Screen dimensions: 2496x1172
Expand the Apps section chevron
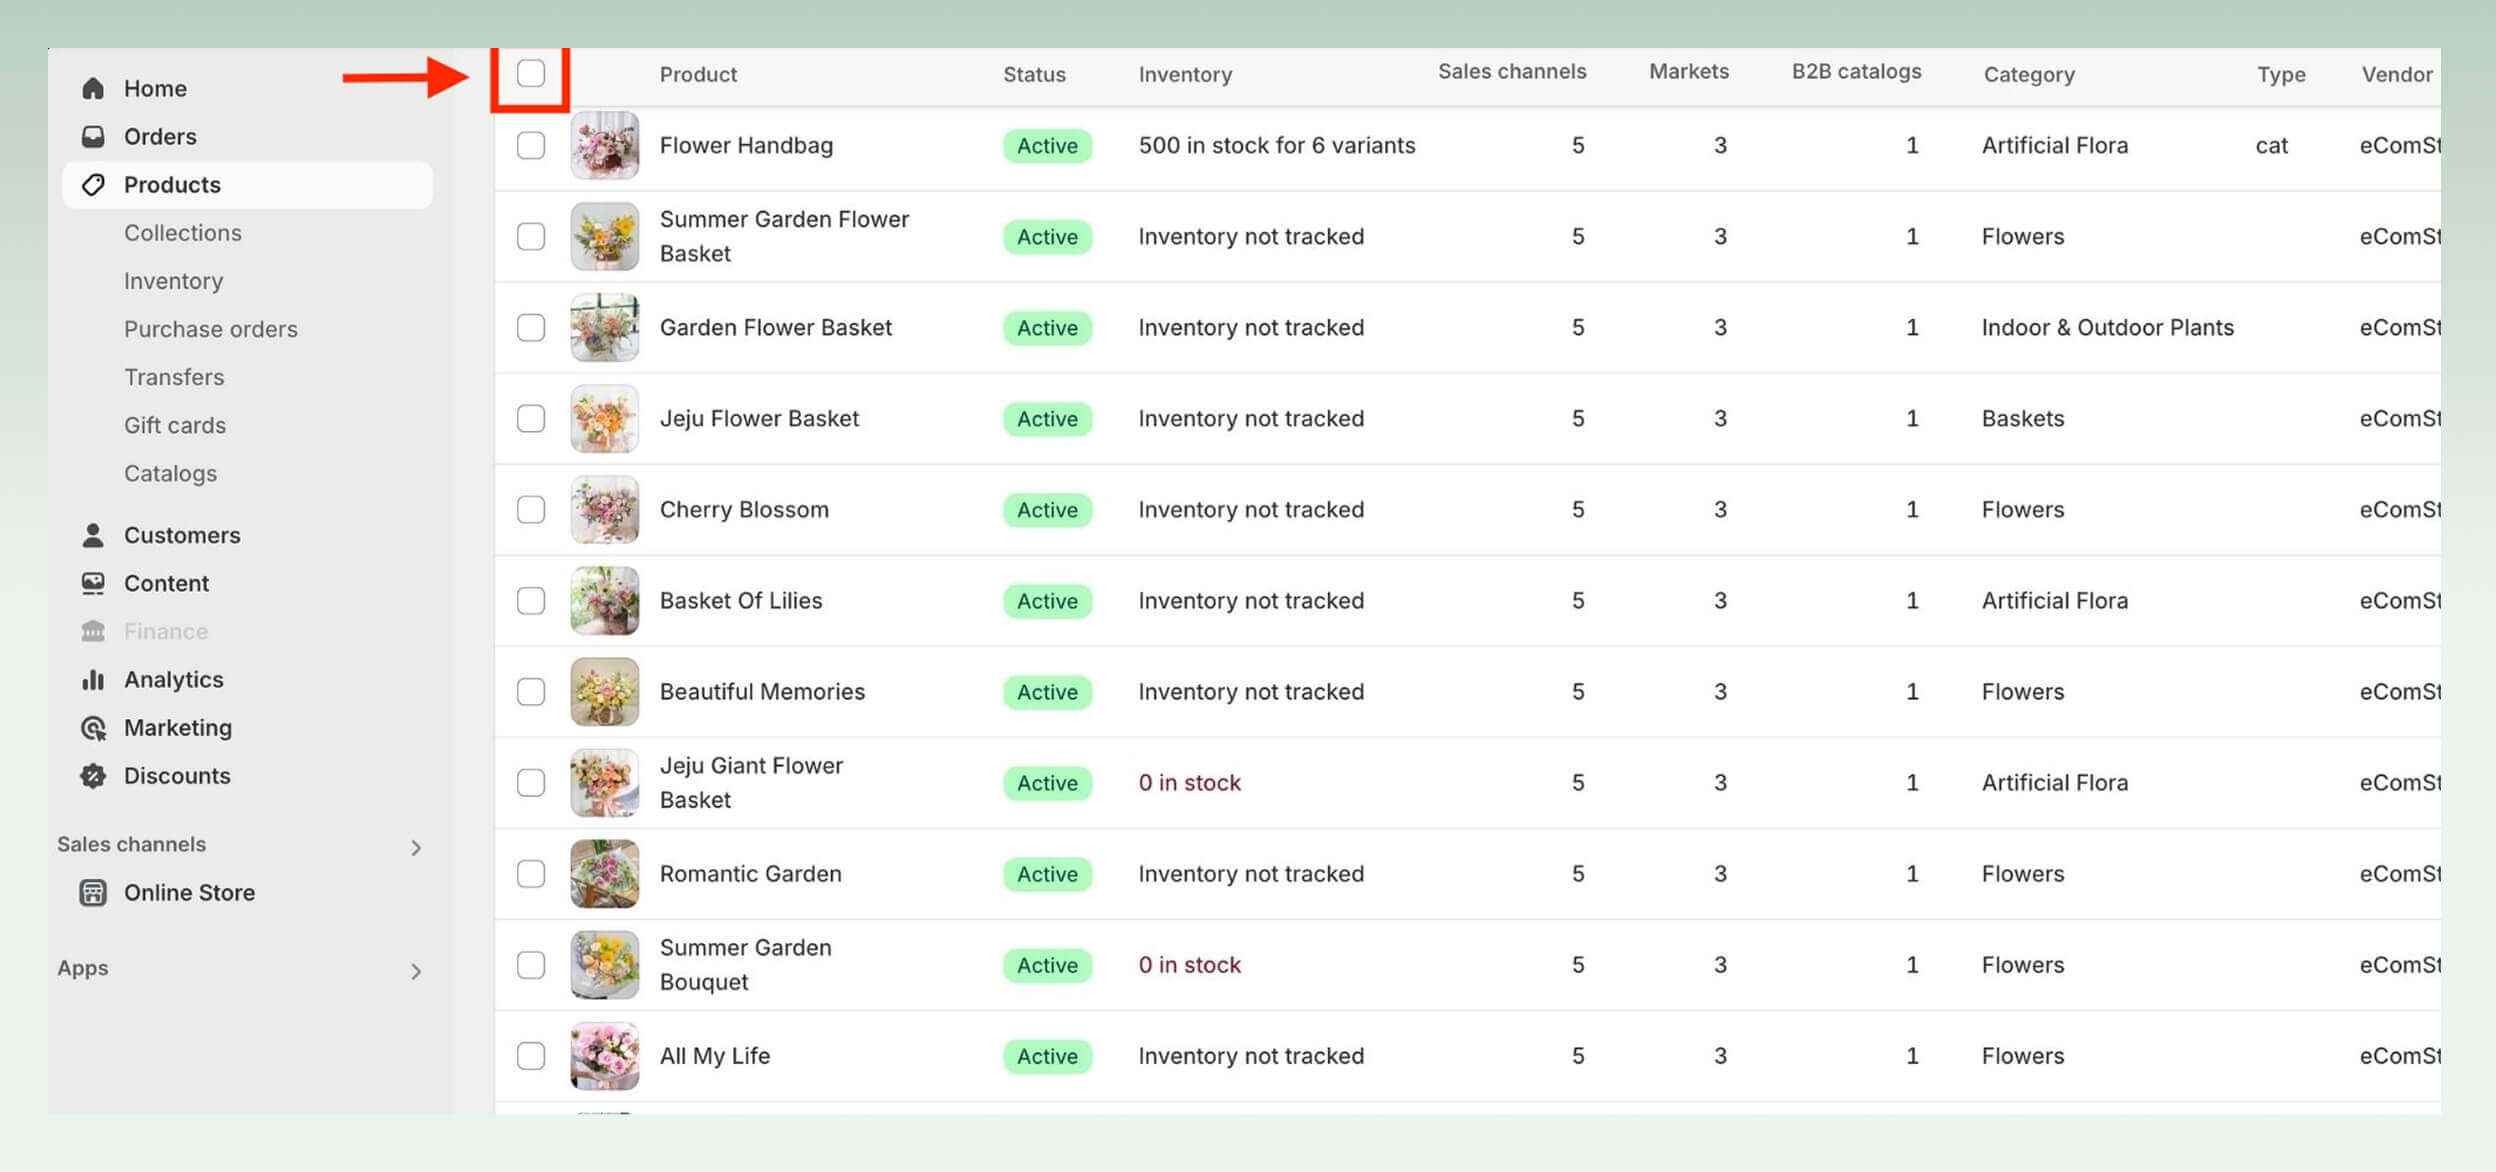point(416,972)
